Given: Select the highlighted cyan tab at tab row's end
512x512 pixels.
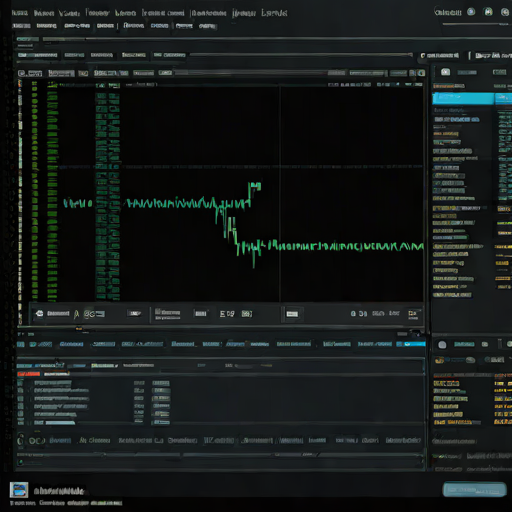Looking at the screenshot, I should coord(411,344).
